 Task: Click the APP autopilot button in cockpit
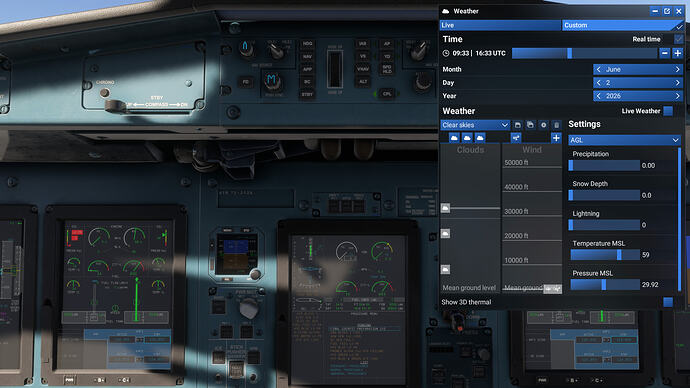pyautogui.click(x=307, y=69)
